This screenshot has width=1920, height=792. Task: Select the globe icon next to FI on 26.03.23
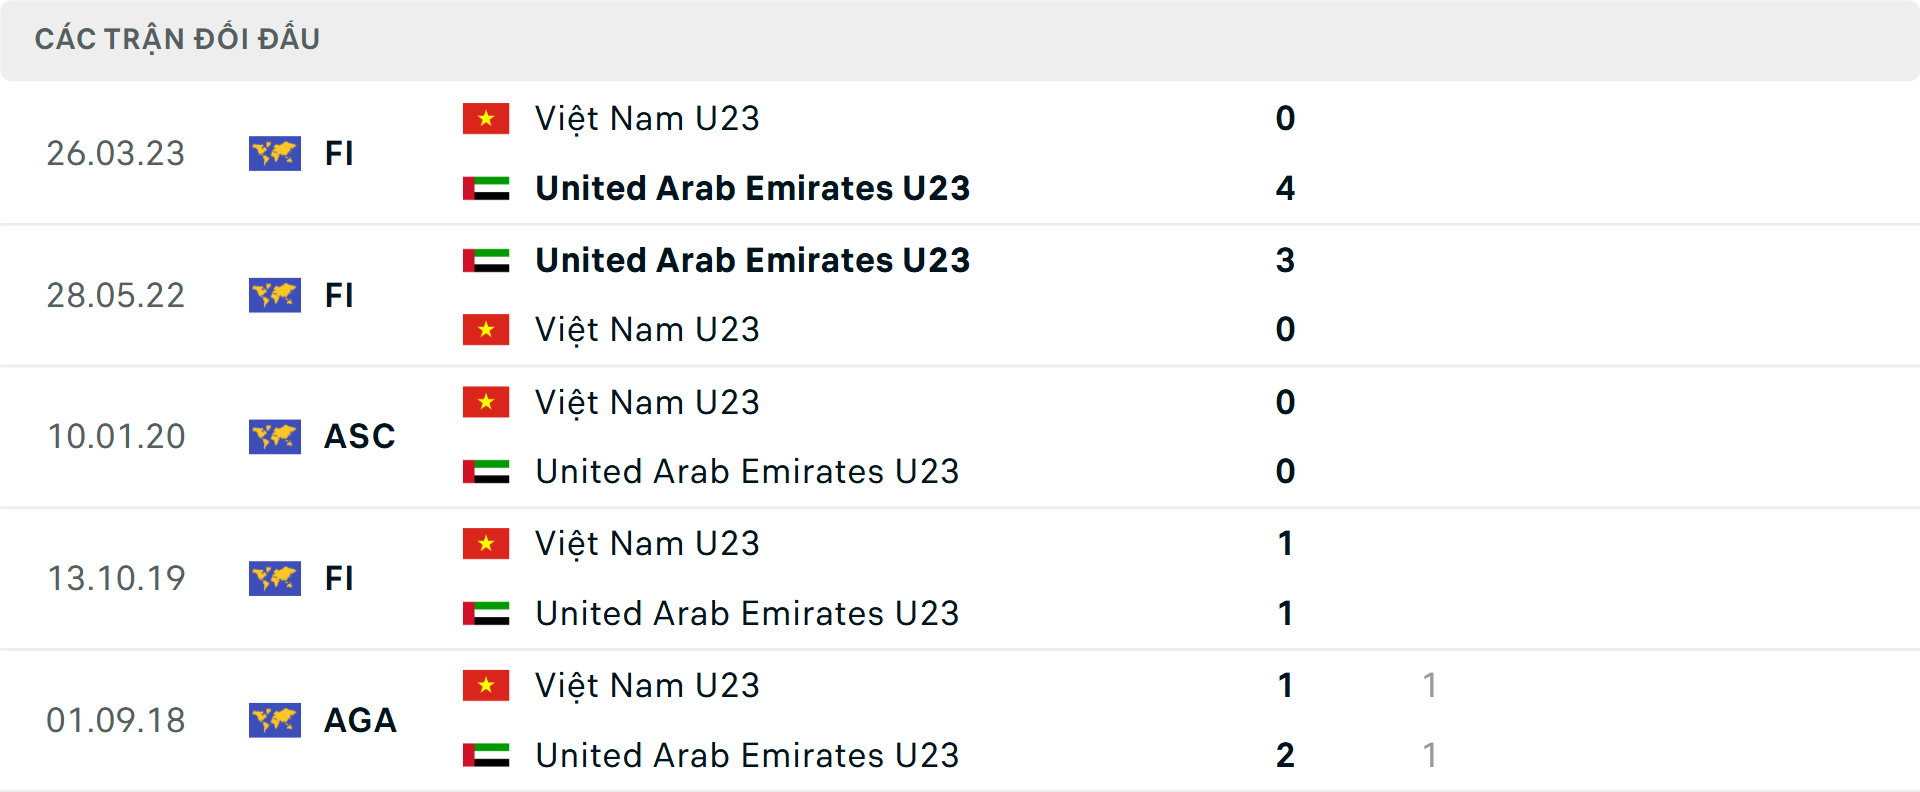[275, 153]
